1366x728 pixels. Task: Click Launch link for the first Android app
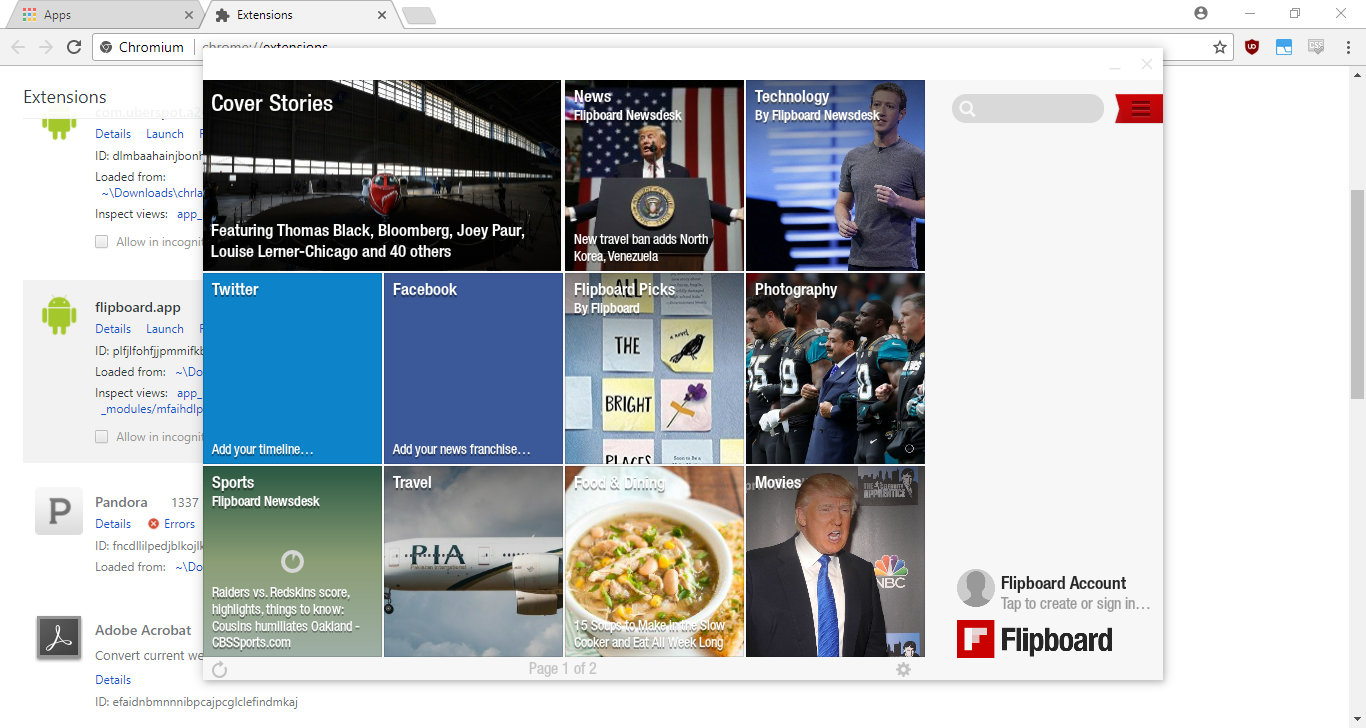165,134
